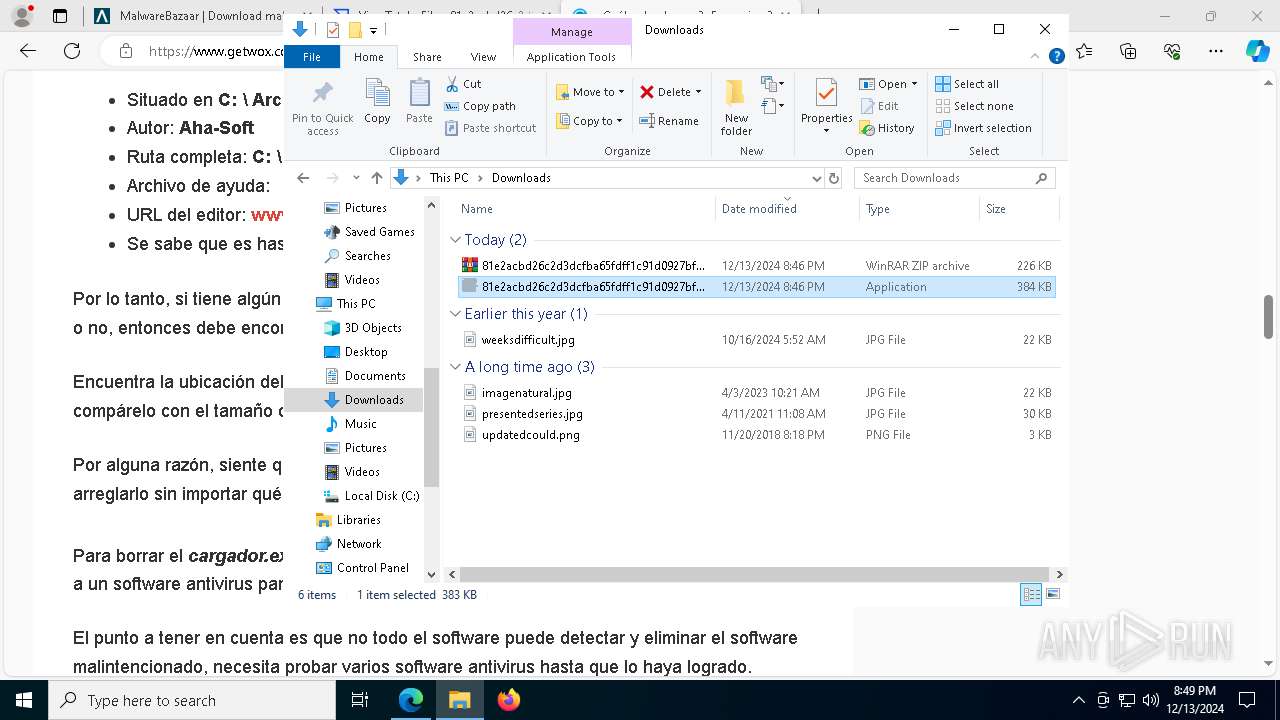The width and height of the screenshot is (1280, 720).
Task: Click the Explorer Help question mark icon
Action: [1056, 57]
